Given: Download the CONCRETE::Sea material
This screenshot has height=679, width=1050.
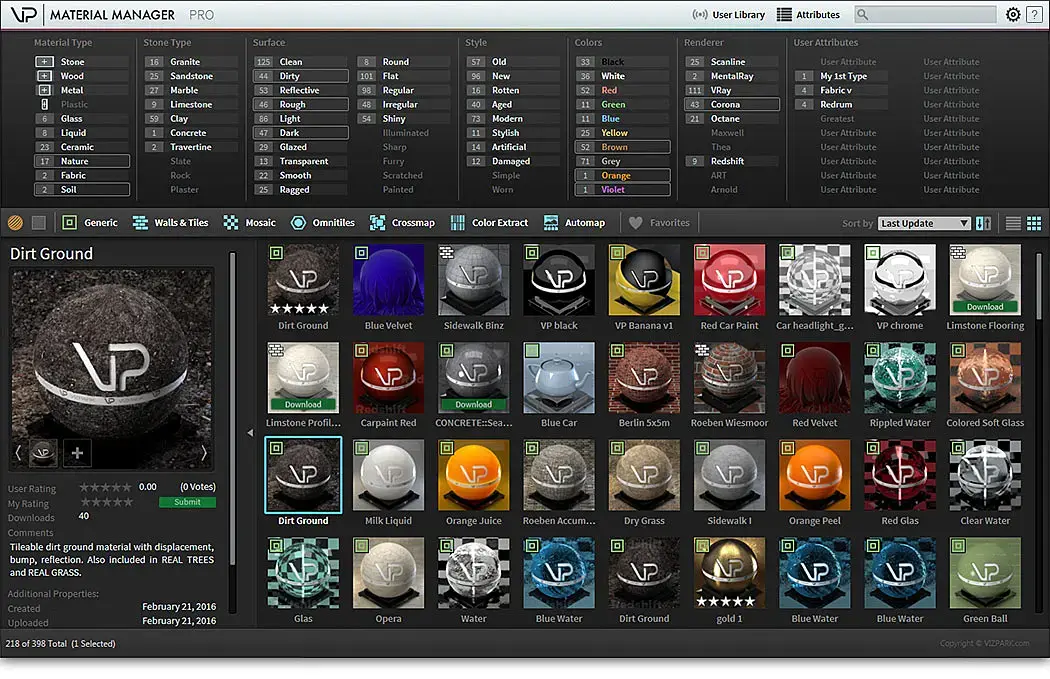Looking at the screenshot, I should [473, 404].
